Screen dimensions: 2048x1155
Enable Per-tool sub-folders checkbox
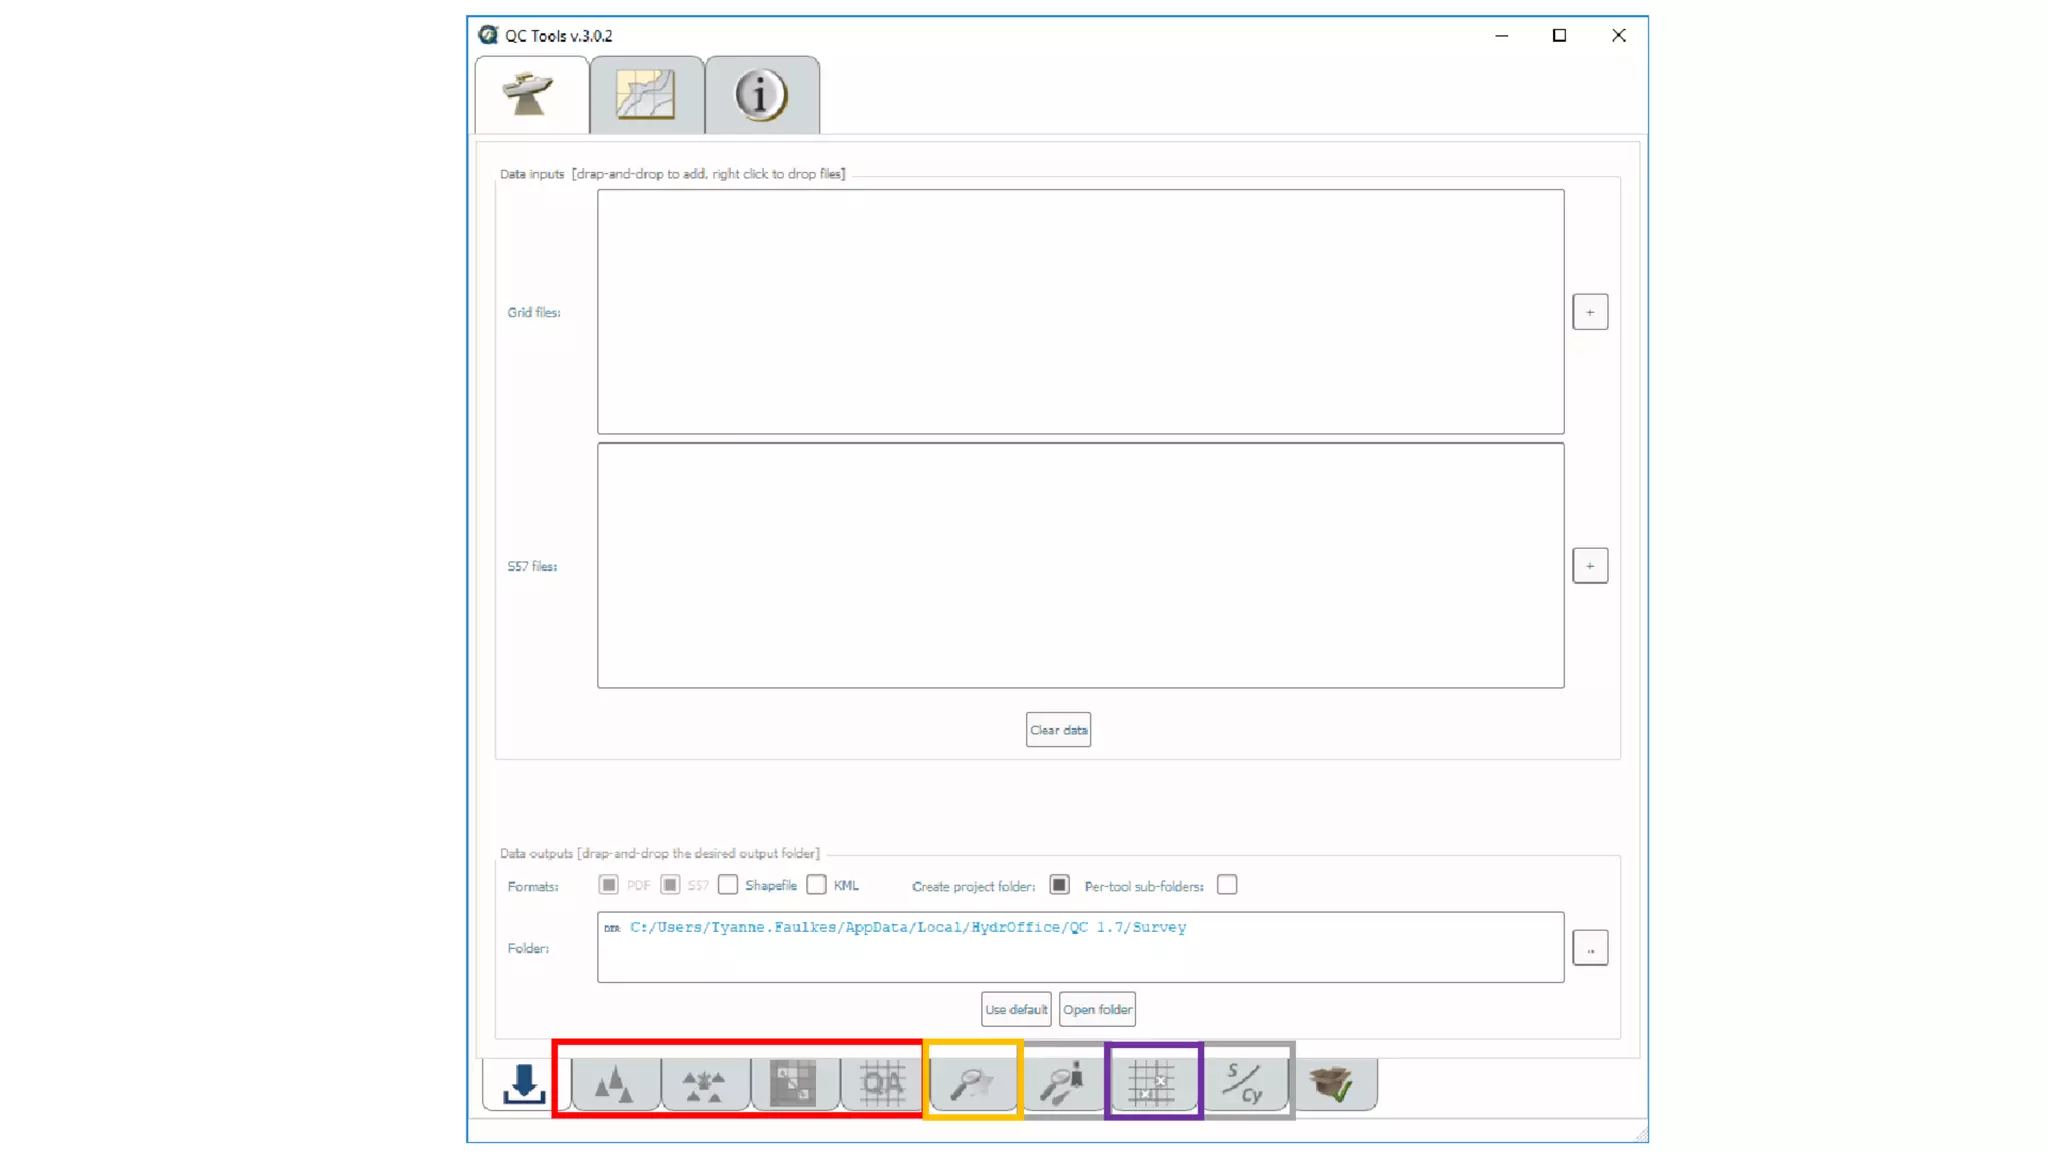point(1227,885)
